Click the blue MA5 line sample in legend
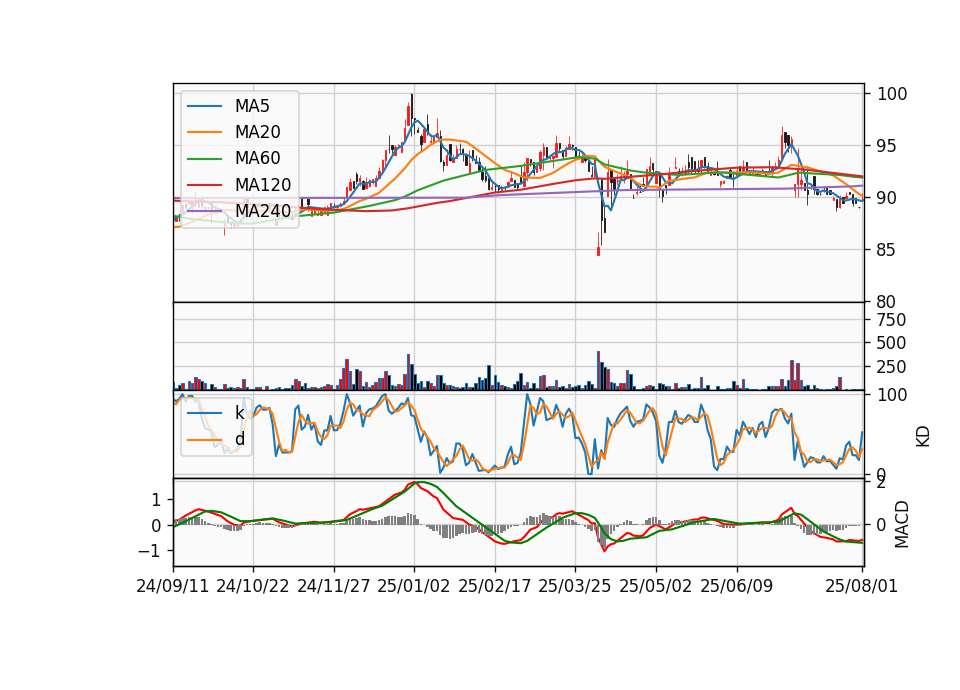 204,106
